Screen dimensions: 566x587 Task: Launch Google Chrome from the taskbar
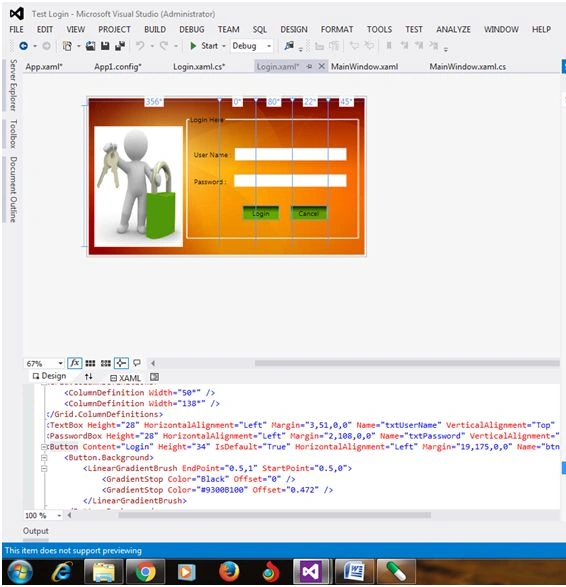(145, 572)
